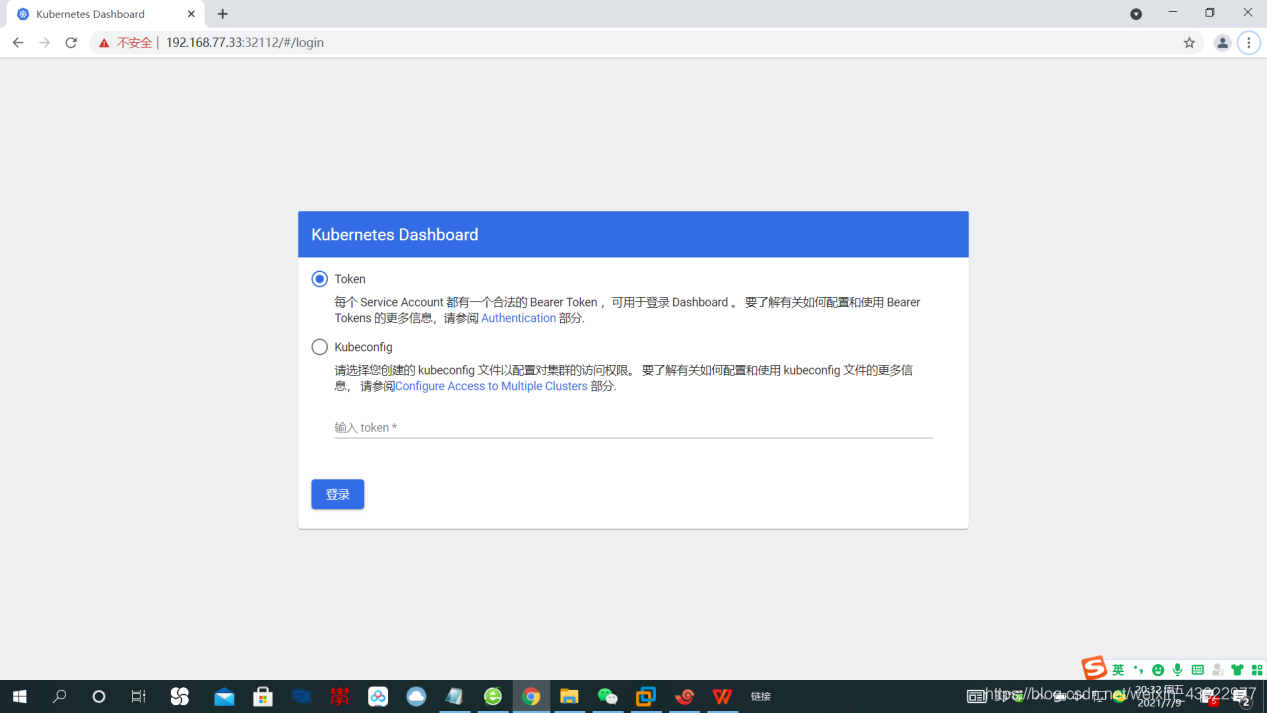1267x713 pixels.
Task: Open the Authentication link
Action: (x=518, y=318)
